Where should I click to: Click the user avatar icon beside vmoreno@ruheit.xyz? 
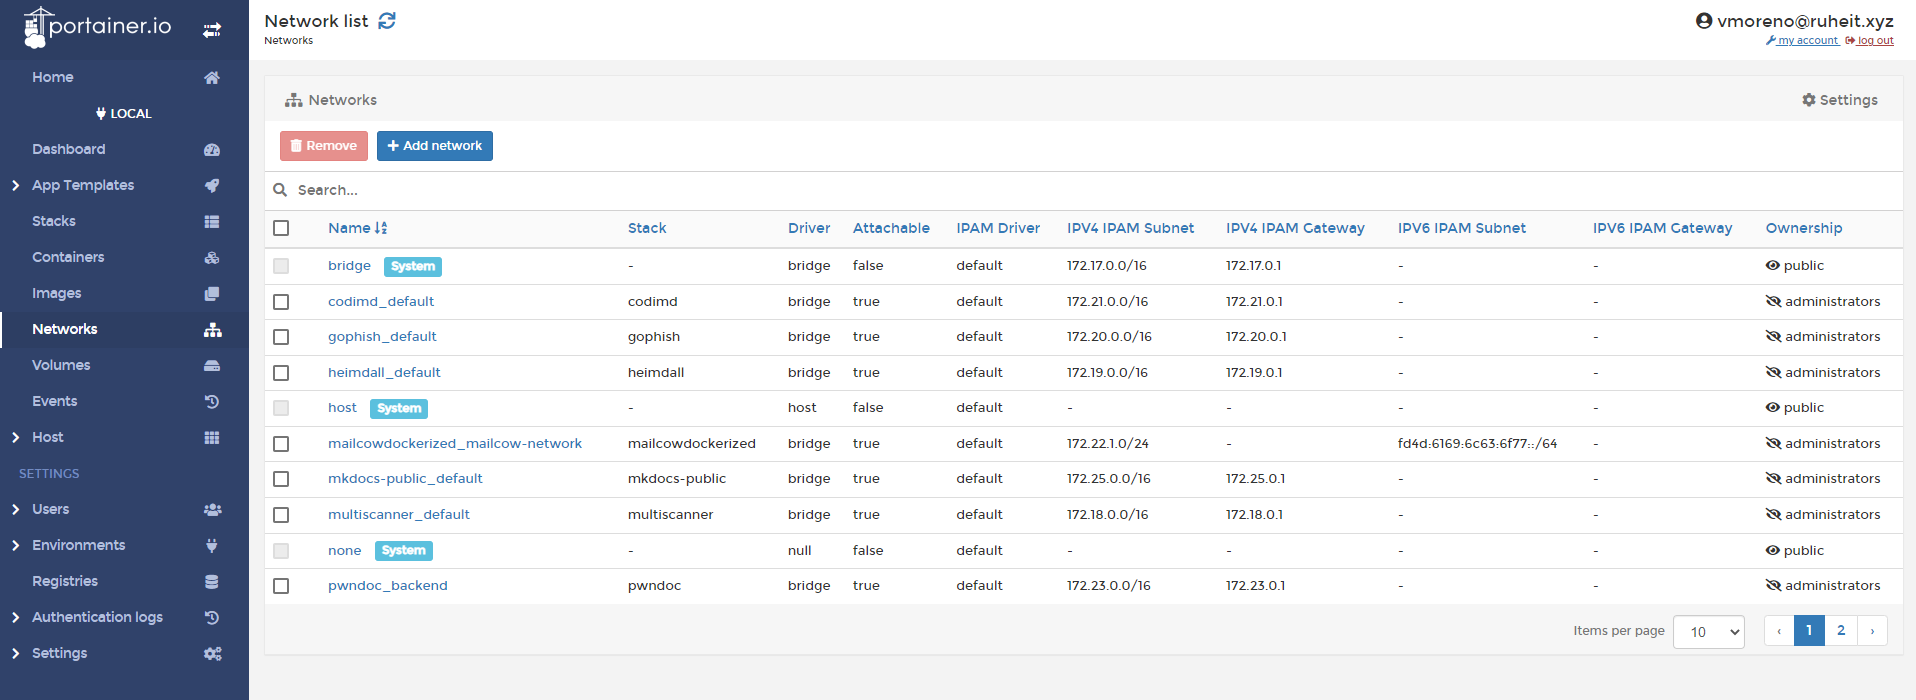click(x=1704, y=21)
